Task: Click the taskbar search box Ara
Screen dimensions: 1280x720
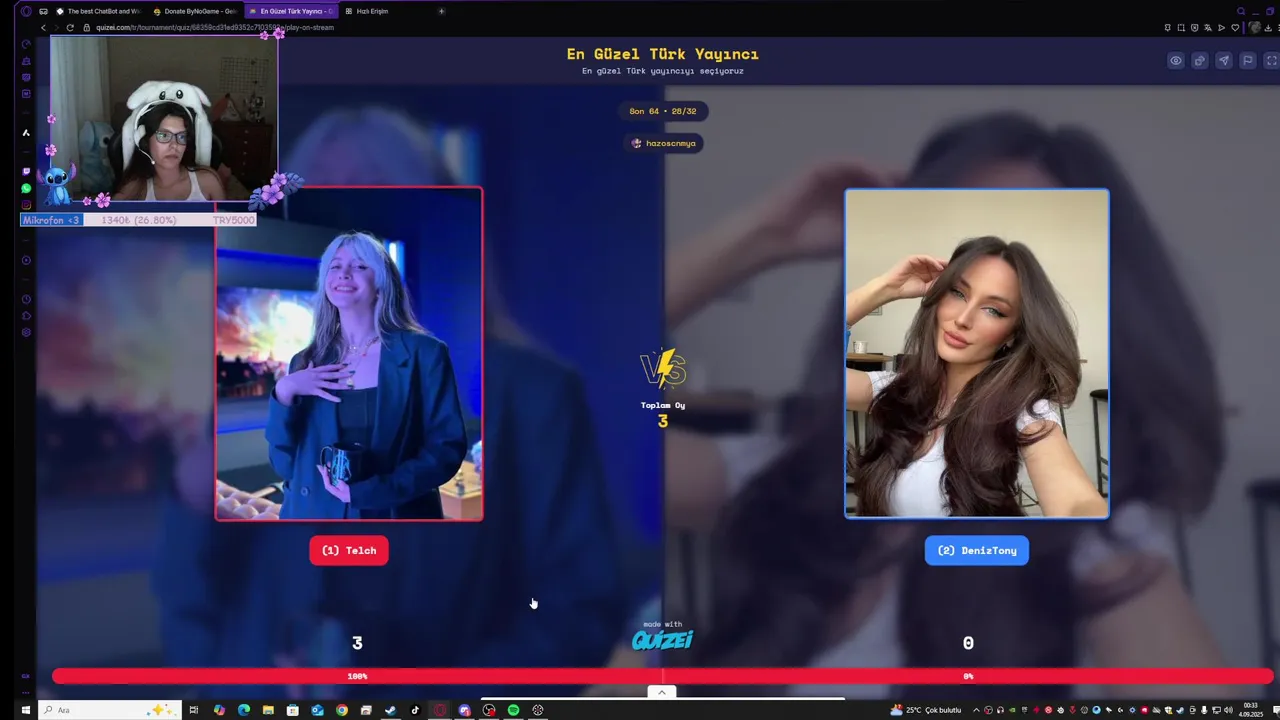Action: [x=110, y=710]
